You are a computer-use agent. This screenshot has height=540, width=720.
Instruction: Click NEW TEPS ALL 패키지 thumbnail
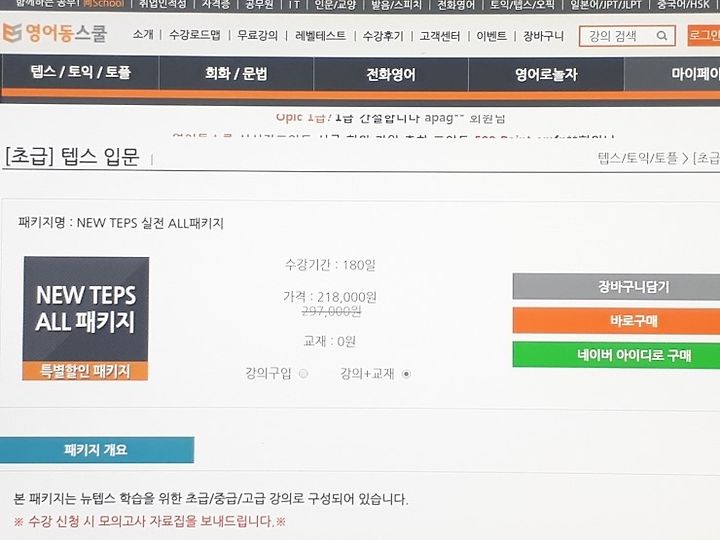tap(85, 318)
